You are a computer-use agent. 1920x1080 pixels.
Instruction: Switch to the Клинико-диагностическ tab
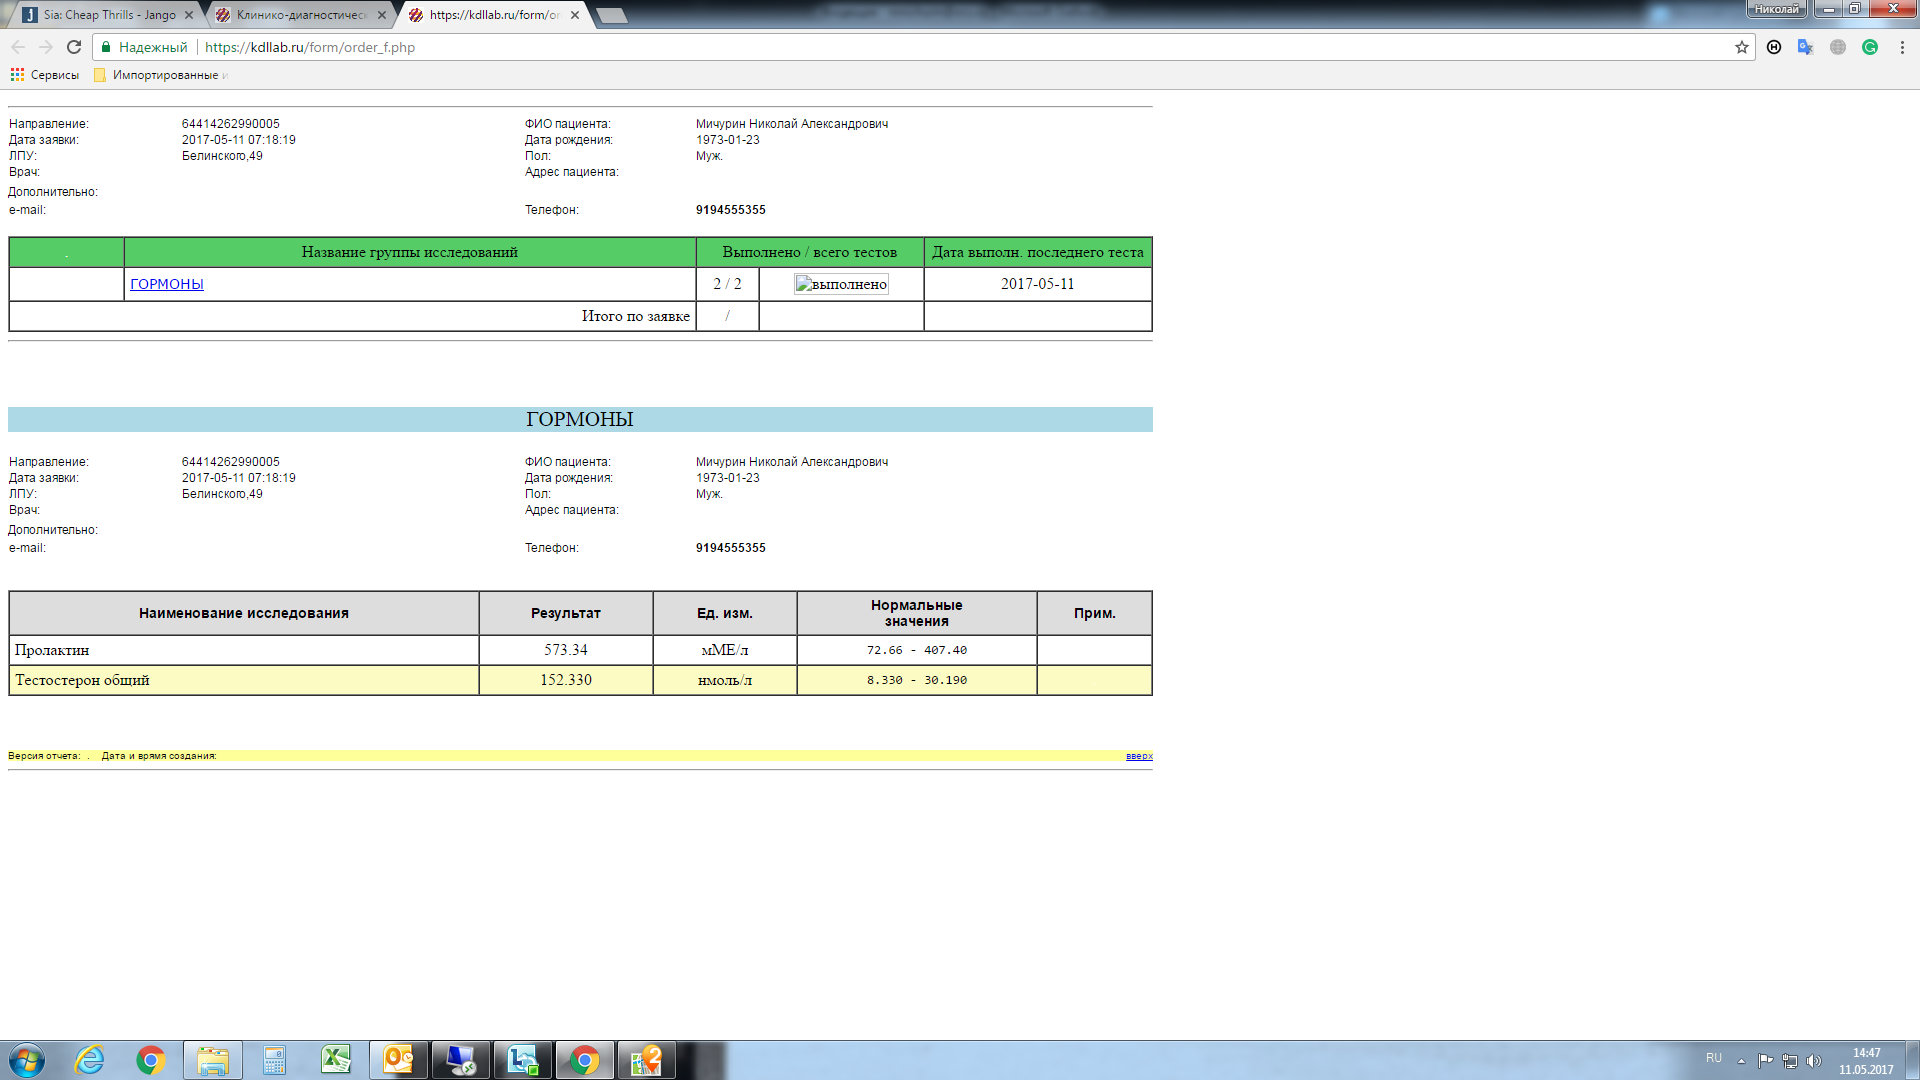pyautogui.click(x=300, y=15)
